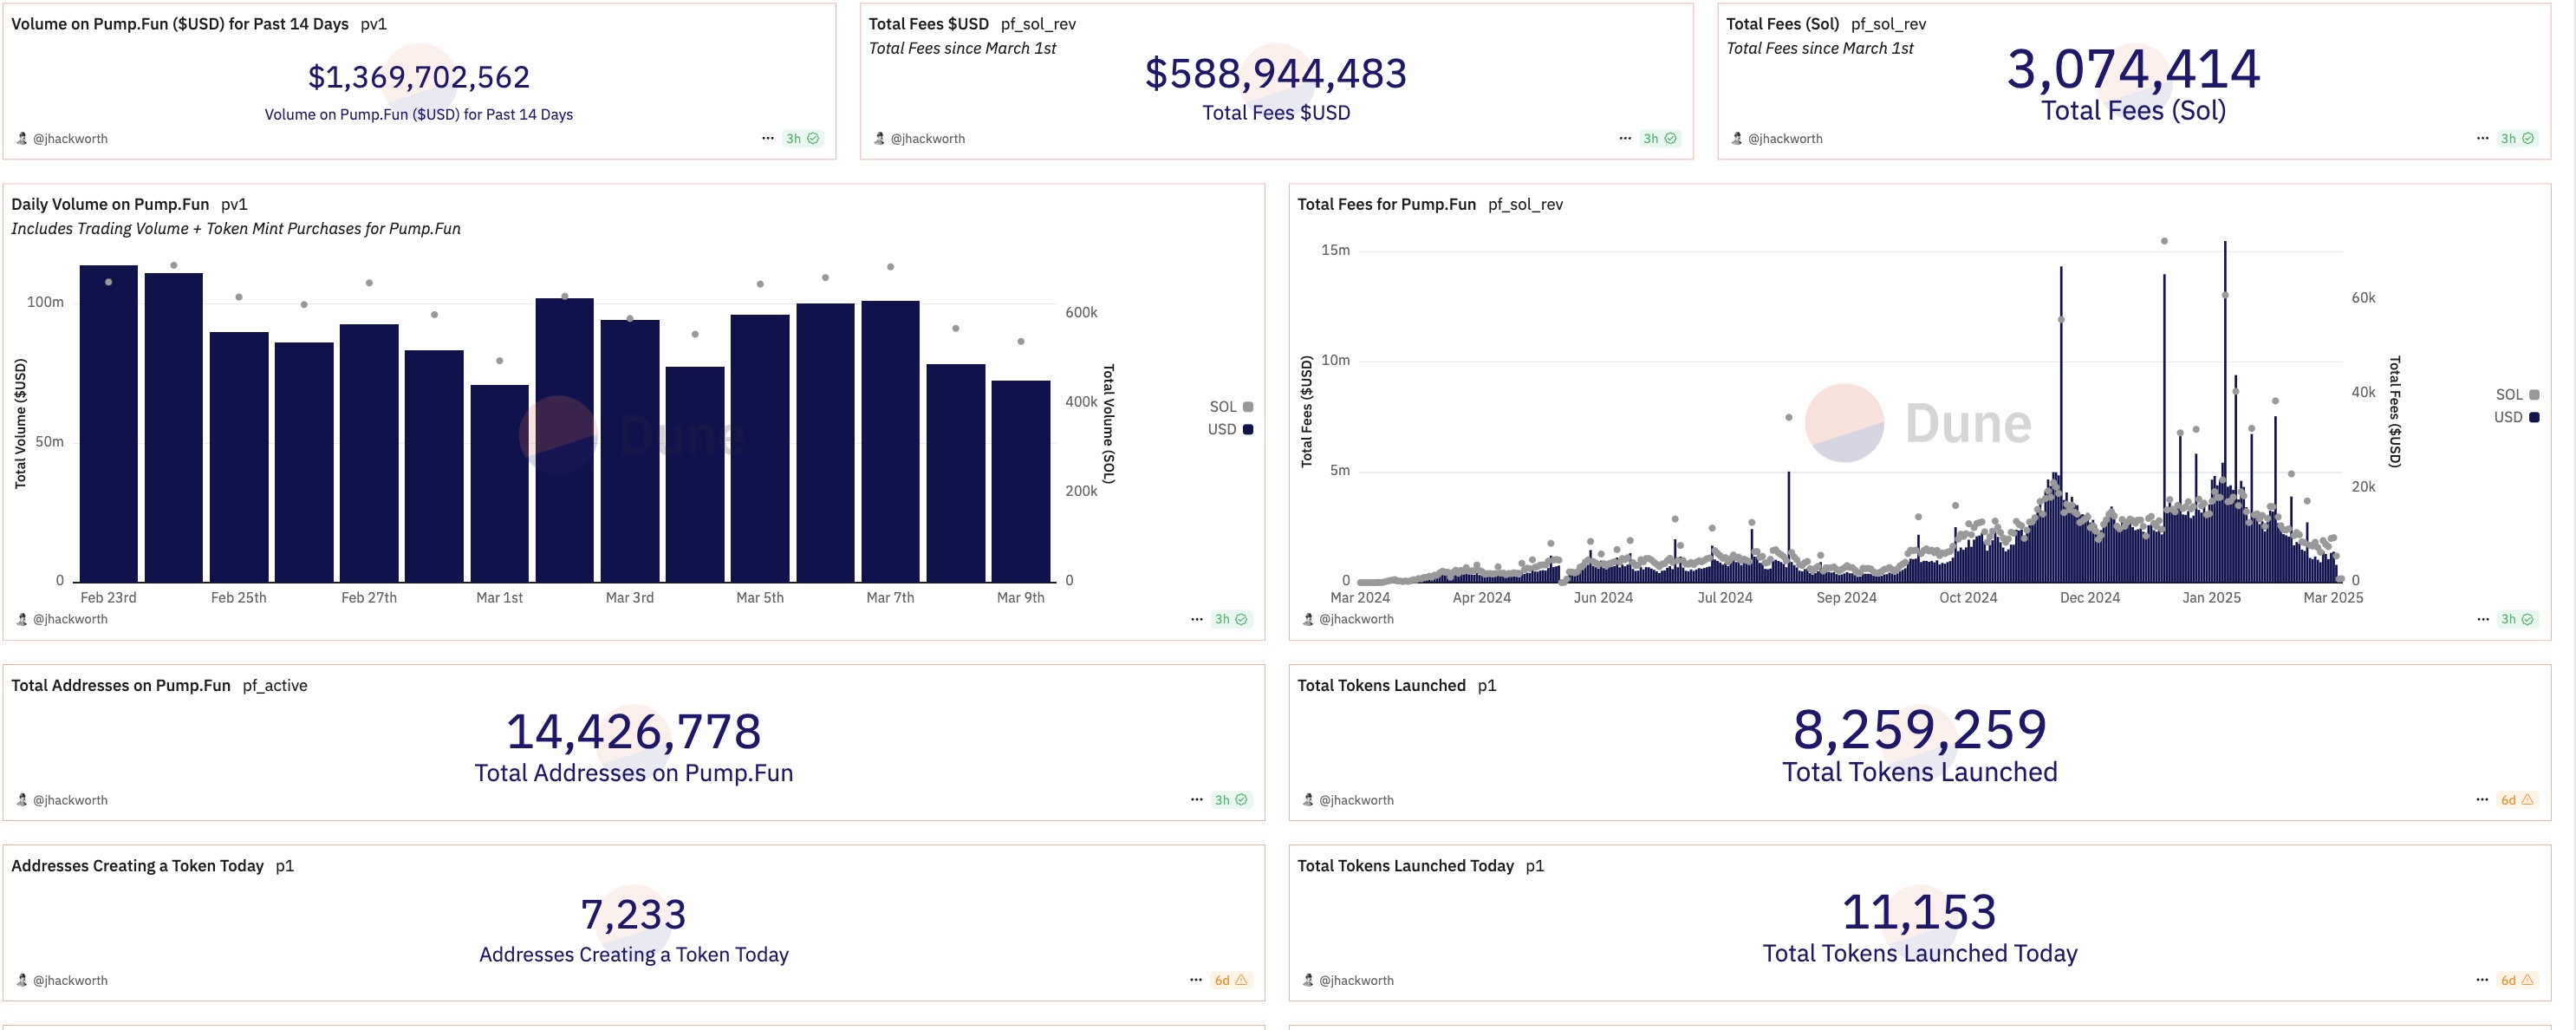
Task: Click the 7,233 addresses creating token value
Action: [x=634, y=915]
